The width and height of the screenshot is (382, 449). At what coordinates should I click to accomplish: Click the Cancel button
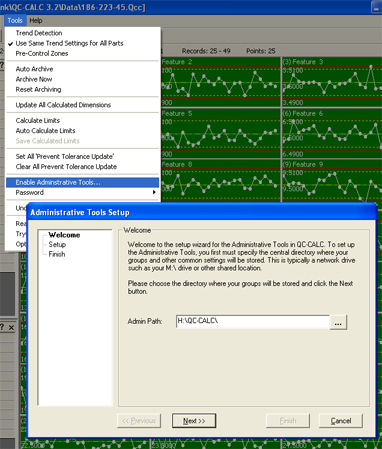341,421
